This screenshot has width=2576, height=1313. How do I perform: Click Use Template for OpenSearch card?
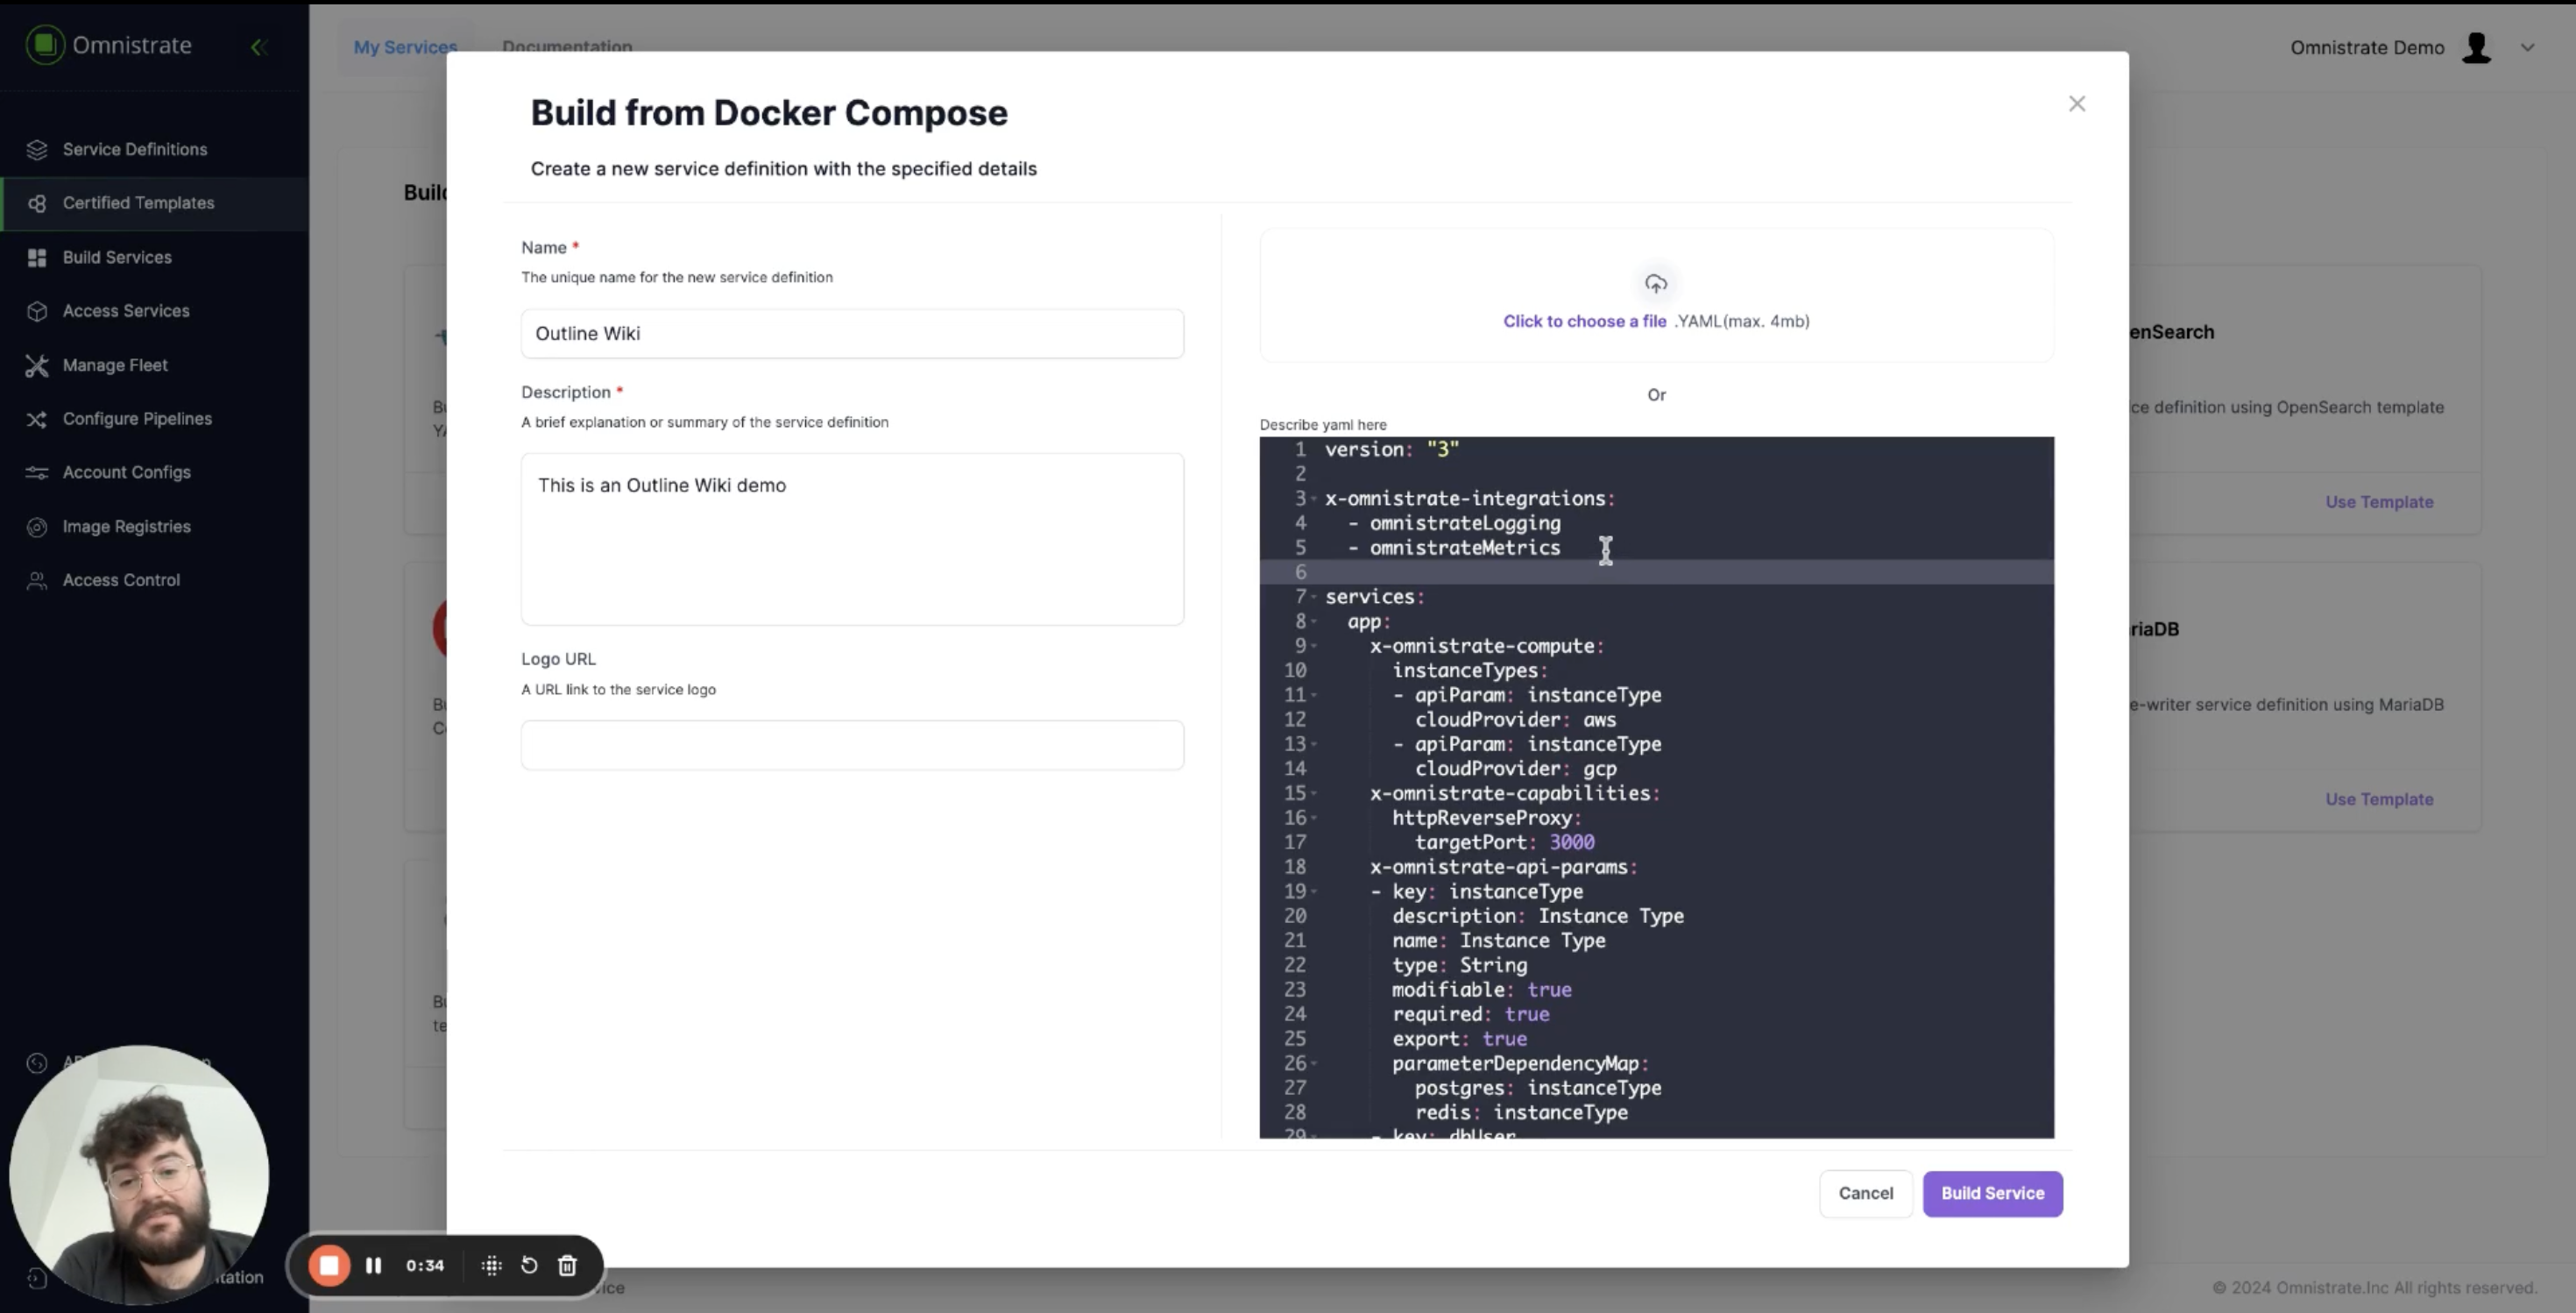coord(2379,502)
